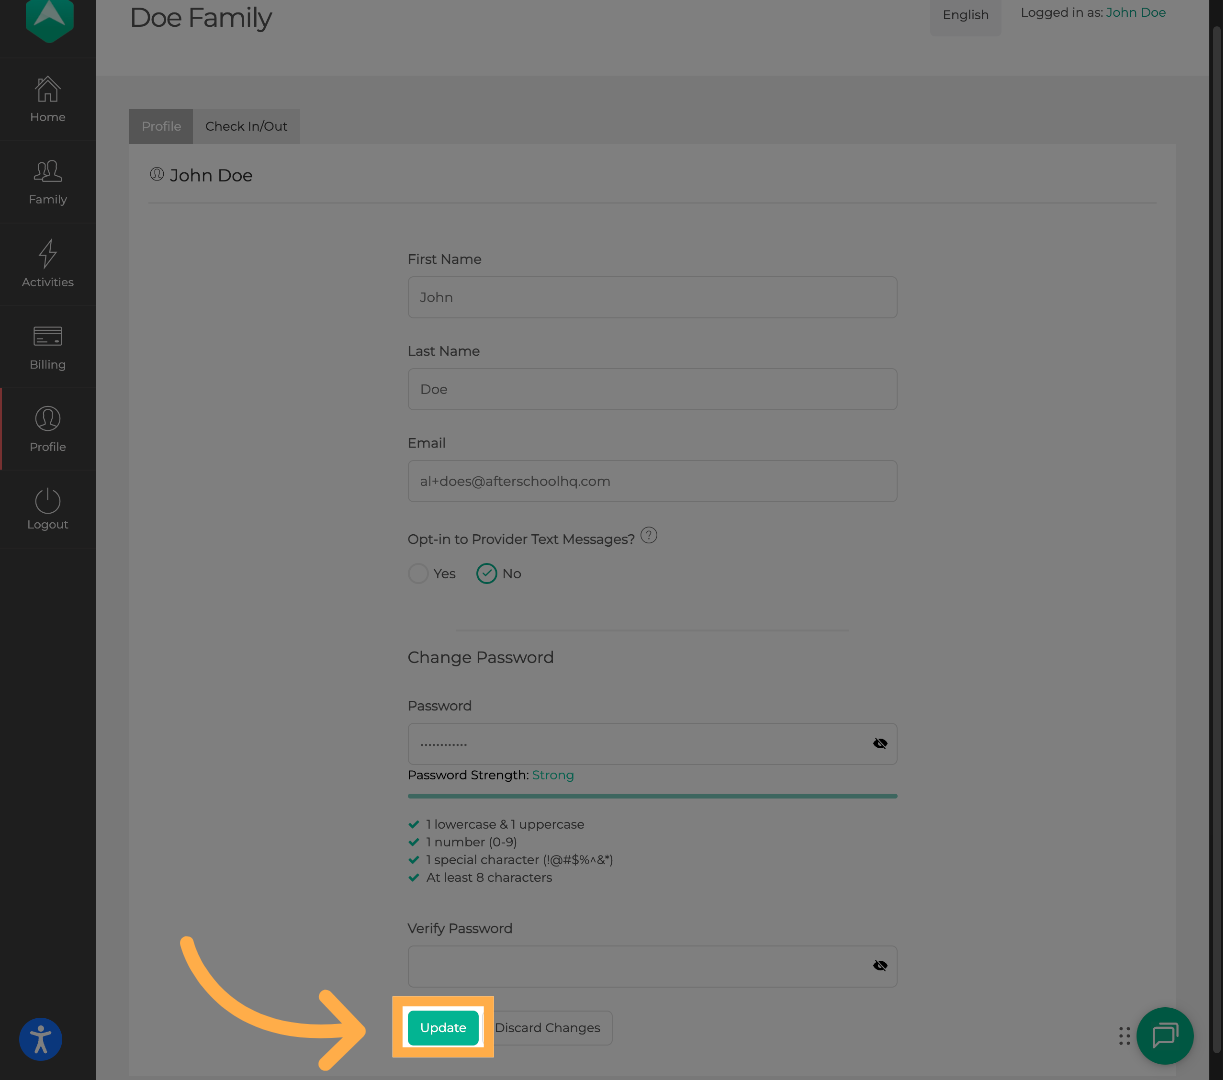Select the Yes opt-in radio button

[x=418, y=573]
